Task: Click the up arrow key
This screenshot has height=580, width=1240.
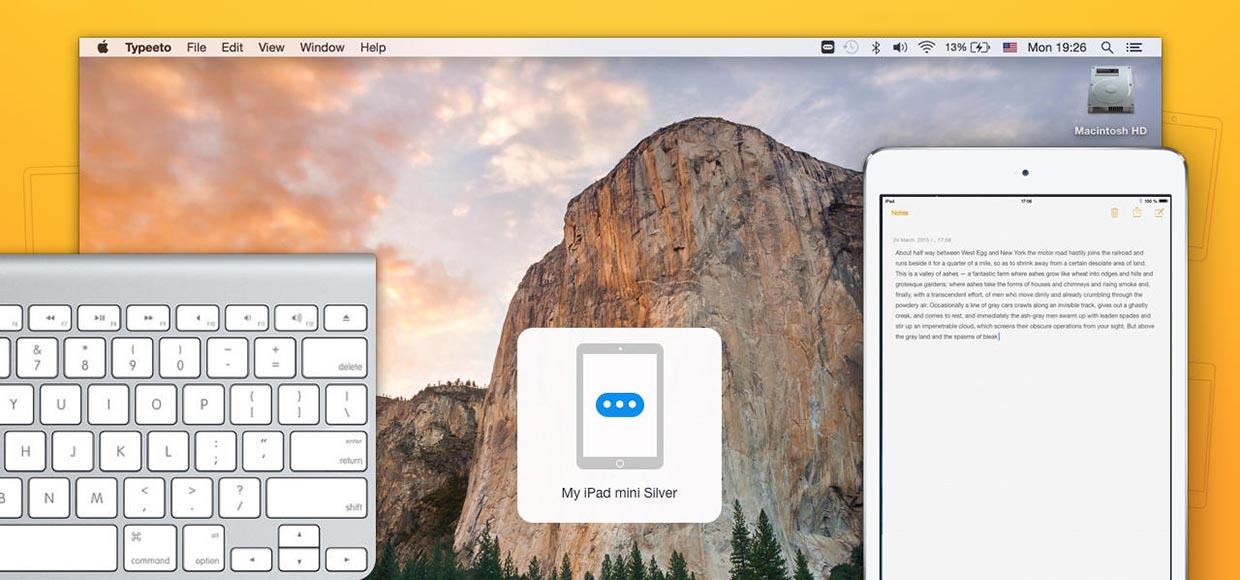Action: pos(298,536)
